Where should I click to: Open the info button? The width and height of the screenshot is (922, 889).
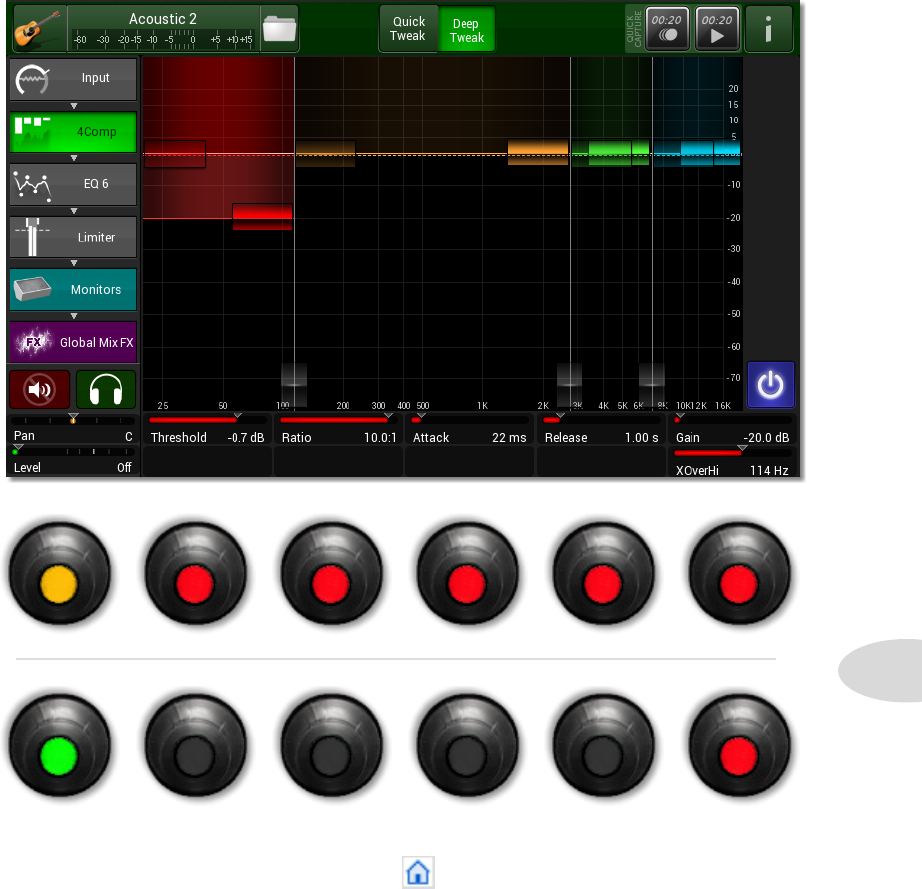pyautogui.click(x=768, y=29)
